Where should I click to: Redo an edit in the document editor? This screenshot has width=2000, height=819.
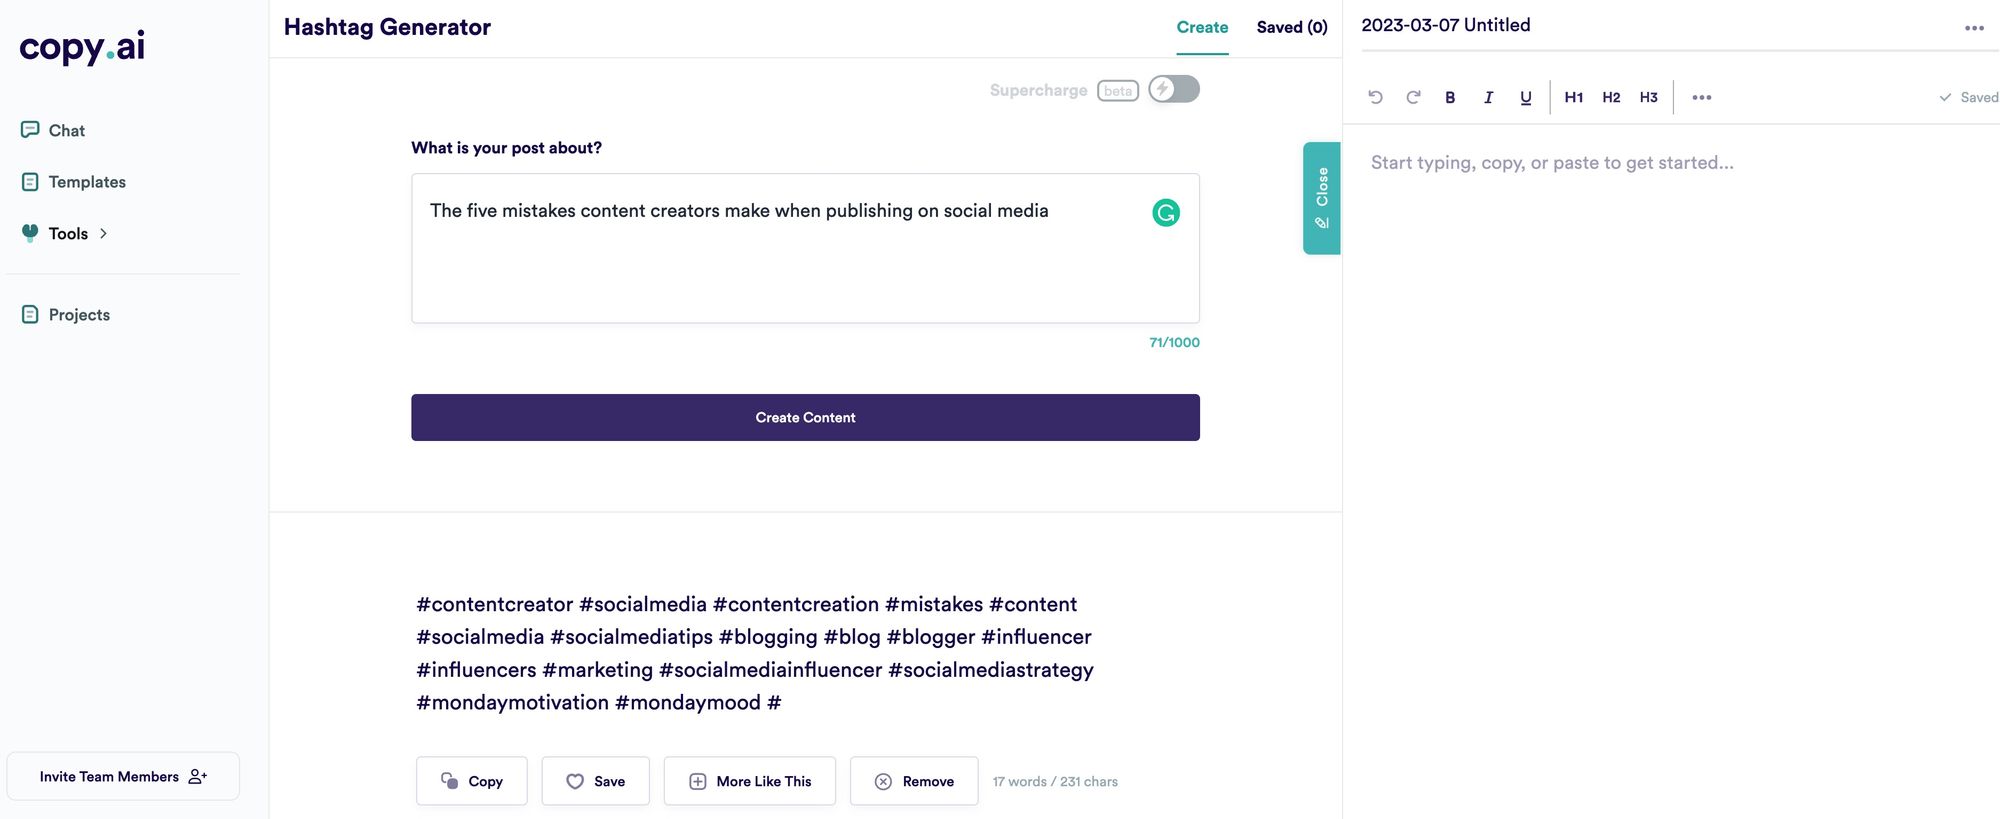click(1413, 97)
